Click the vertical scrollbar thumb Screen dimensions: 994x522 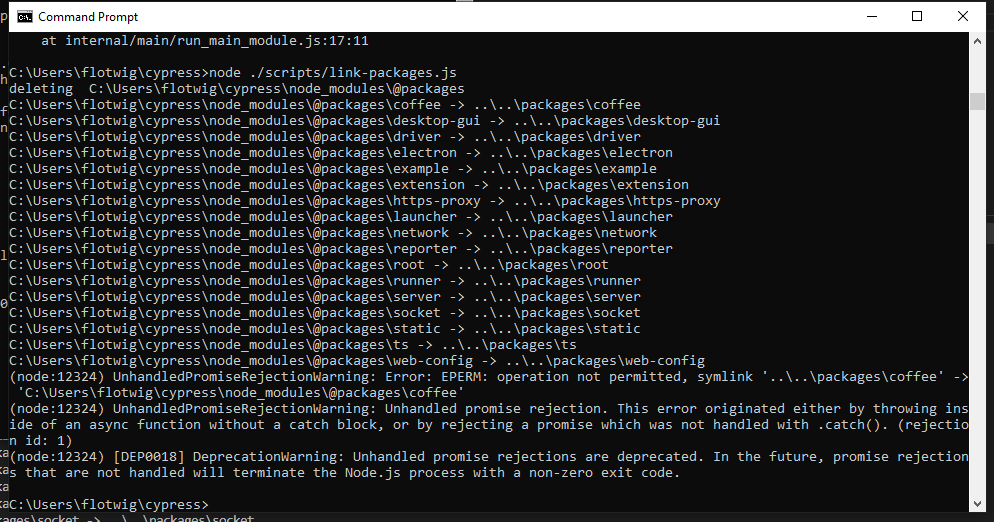point(977,101)
